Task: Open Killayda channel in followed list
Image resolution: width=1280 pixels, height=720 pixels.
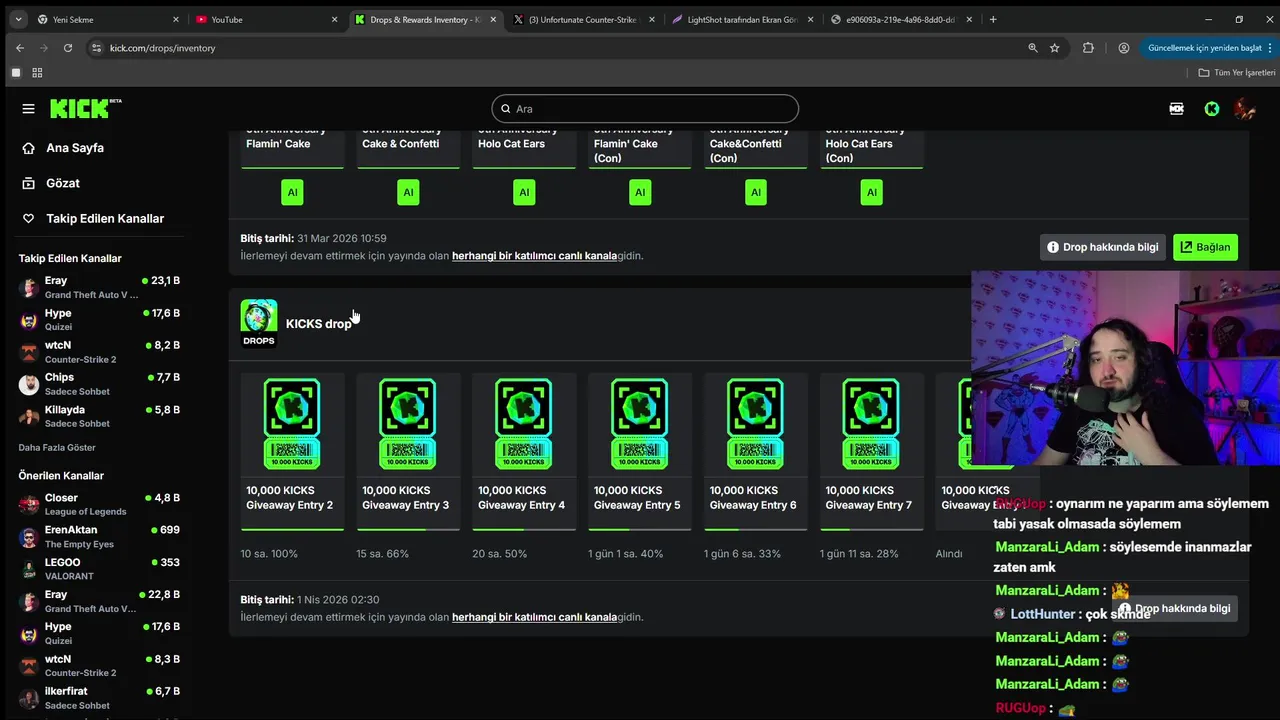Action: 100,416
